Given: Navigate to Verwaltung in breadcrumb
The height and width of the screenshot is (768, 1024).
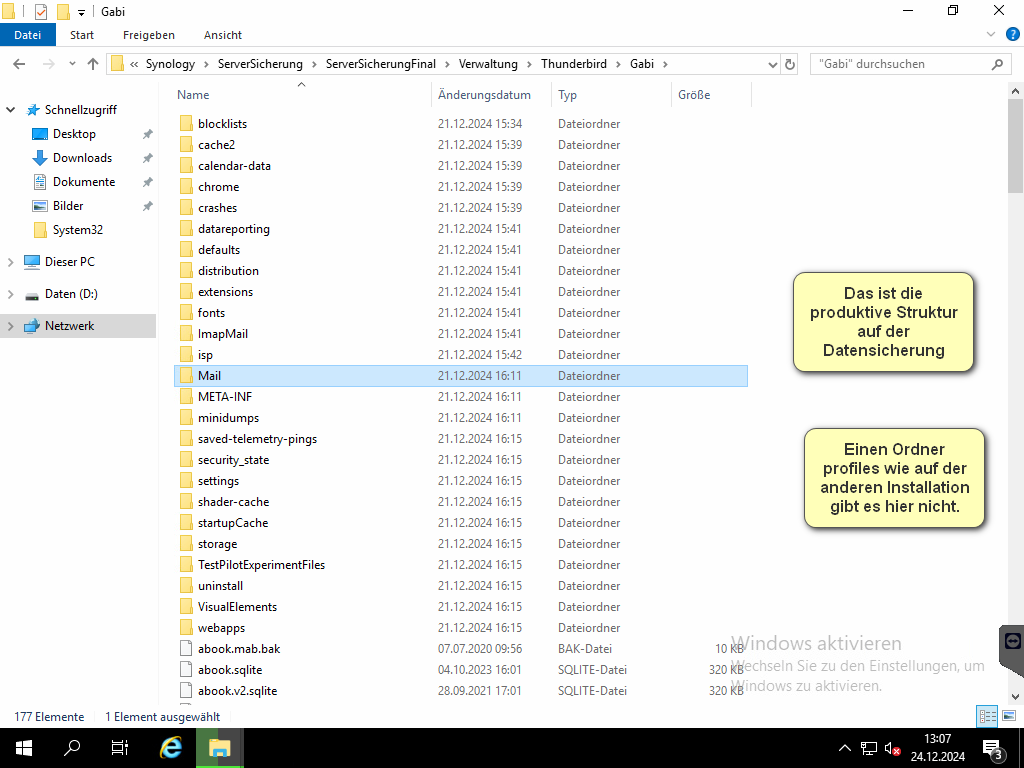Looking at the screenshot, I should tap(488, 64).
